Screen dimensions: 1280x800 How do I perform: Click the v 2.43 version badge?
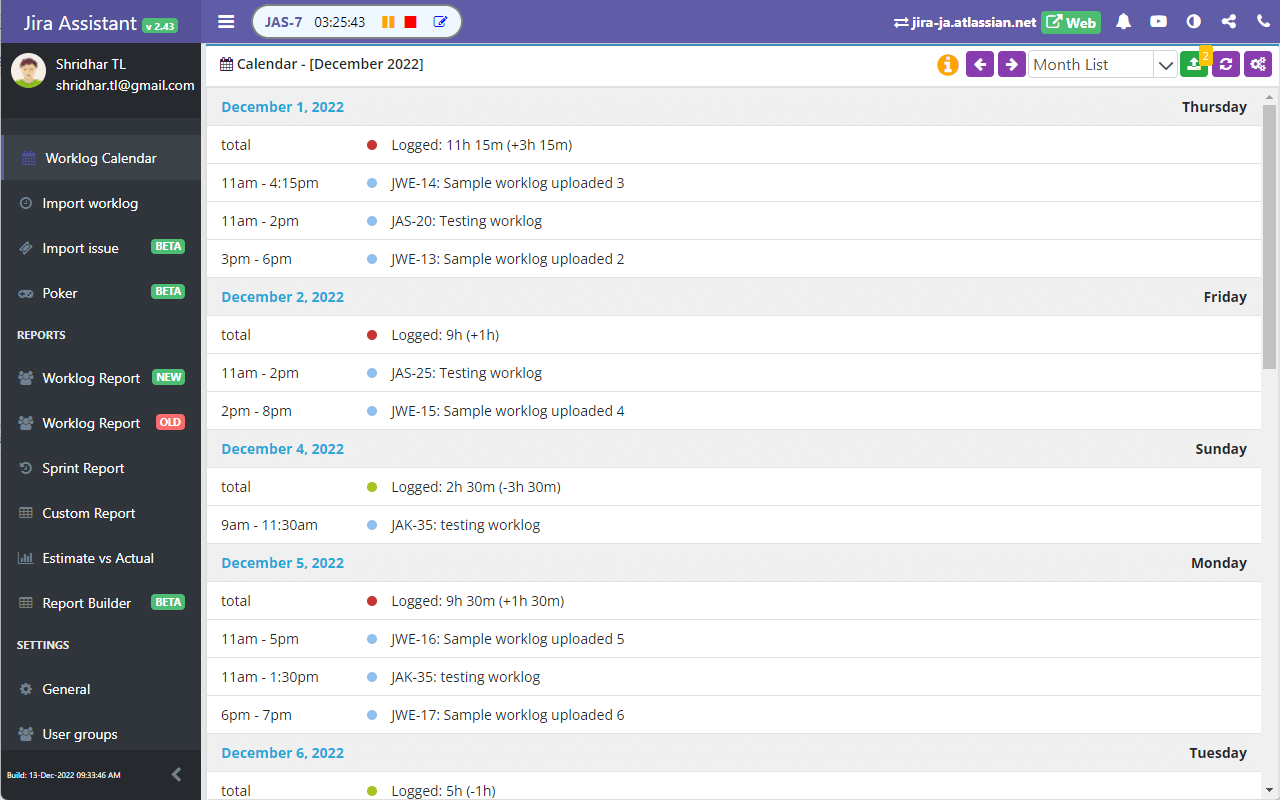[x=160, y=26]
